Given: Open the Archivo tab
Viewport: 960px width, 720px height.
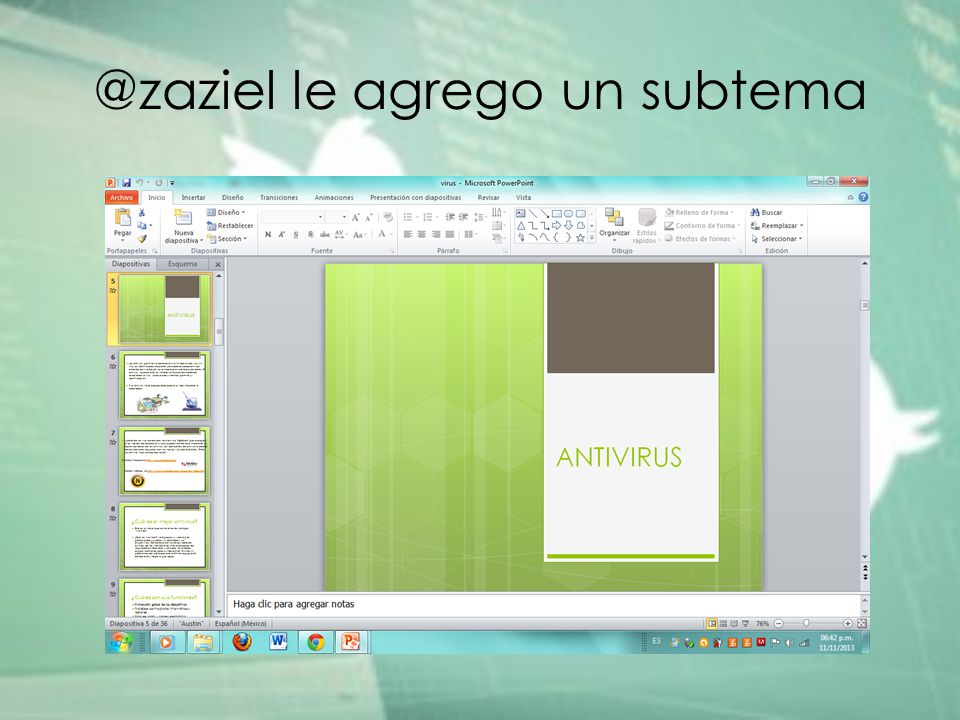Looking at the screenshot, I should [x=121, y=197].
